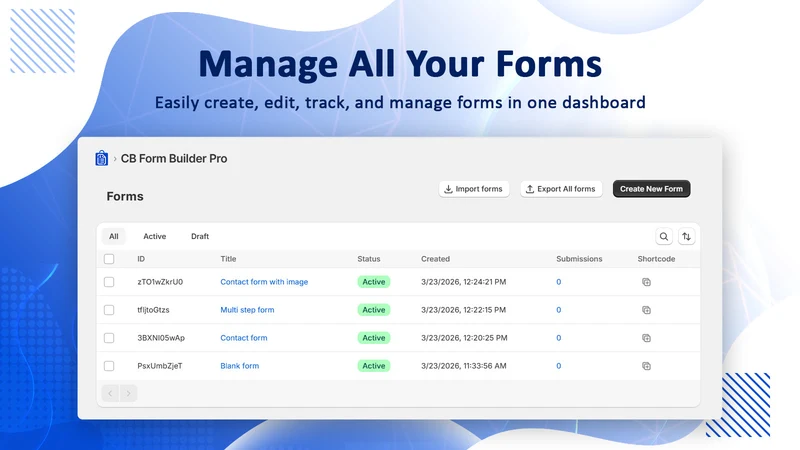Click the Export All forms button

pos(561,189)
